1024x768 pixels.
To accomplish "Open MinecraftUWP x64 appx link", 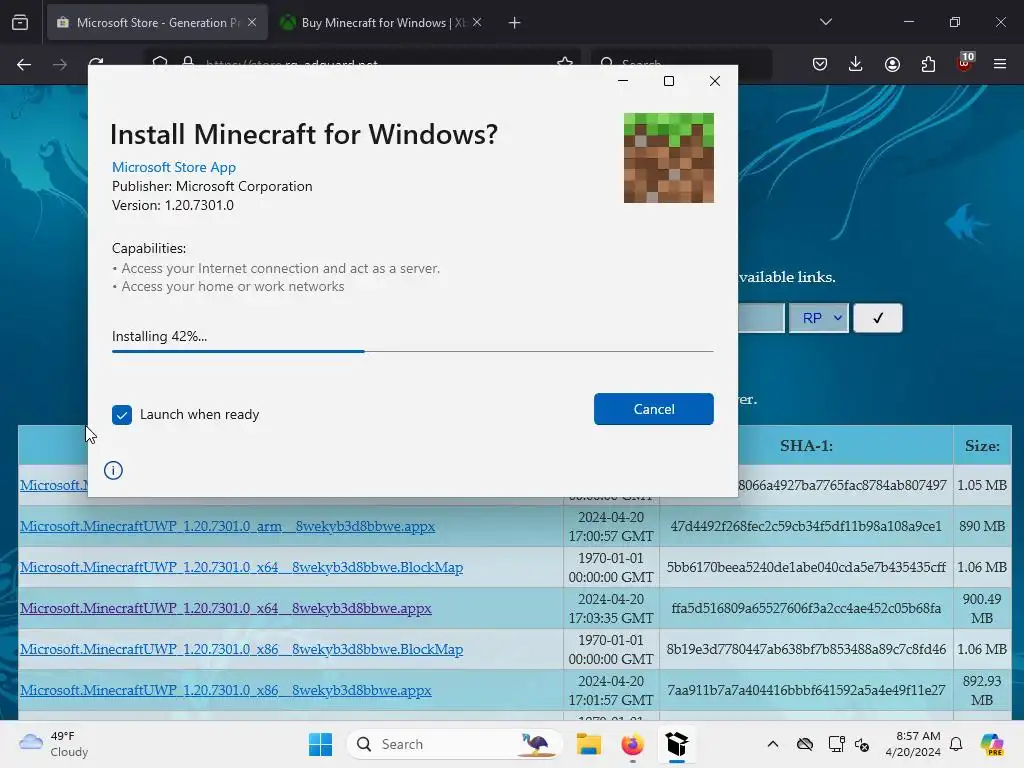I will (x=226, y=609).
